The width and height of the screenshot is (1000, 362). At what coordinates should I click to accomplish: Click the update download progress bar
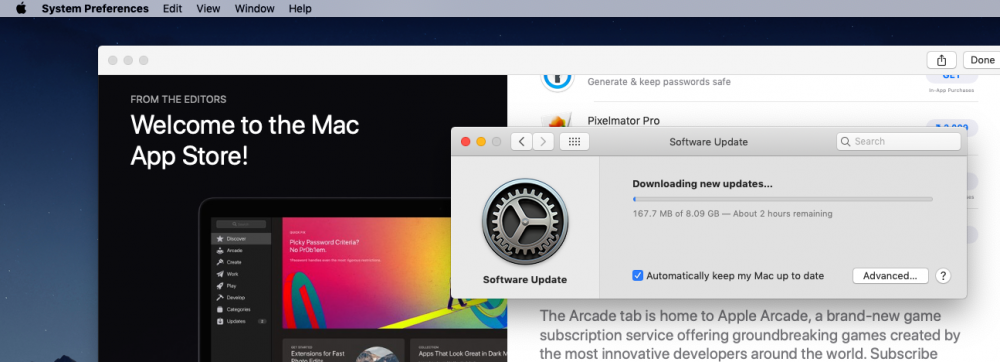tap(783, 199)
